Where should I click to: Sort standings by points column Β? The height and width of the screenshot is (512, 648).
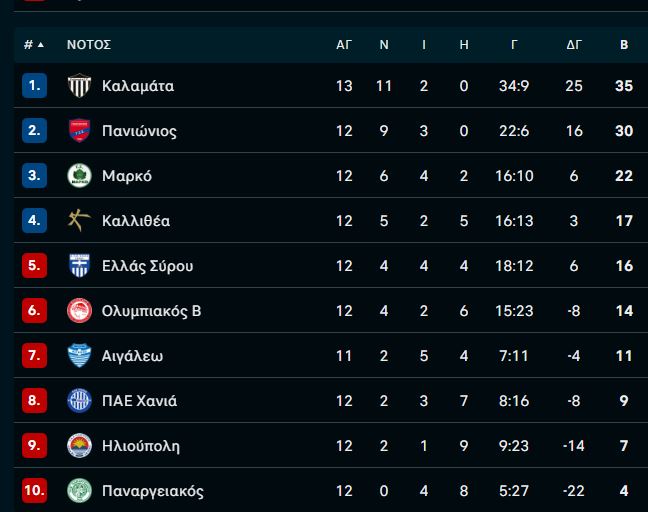(624, 45)
